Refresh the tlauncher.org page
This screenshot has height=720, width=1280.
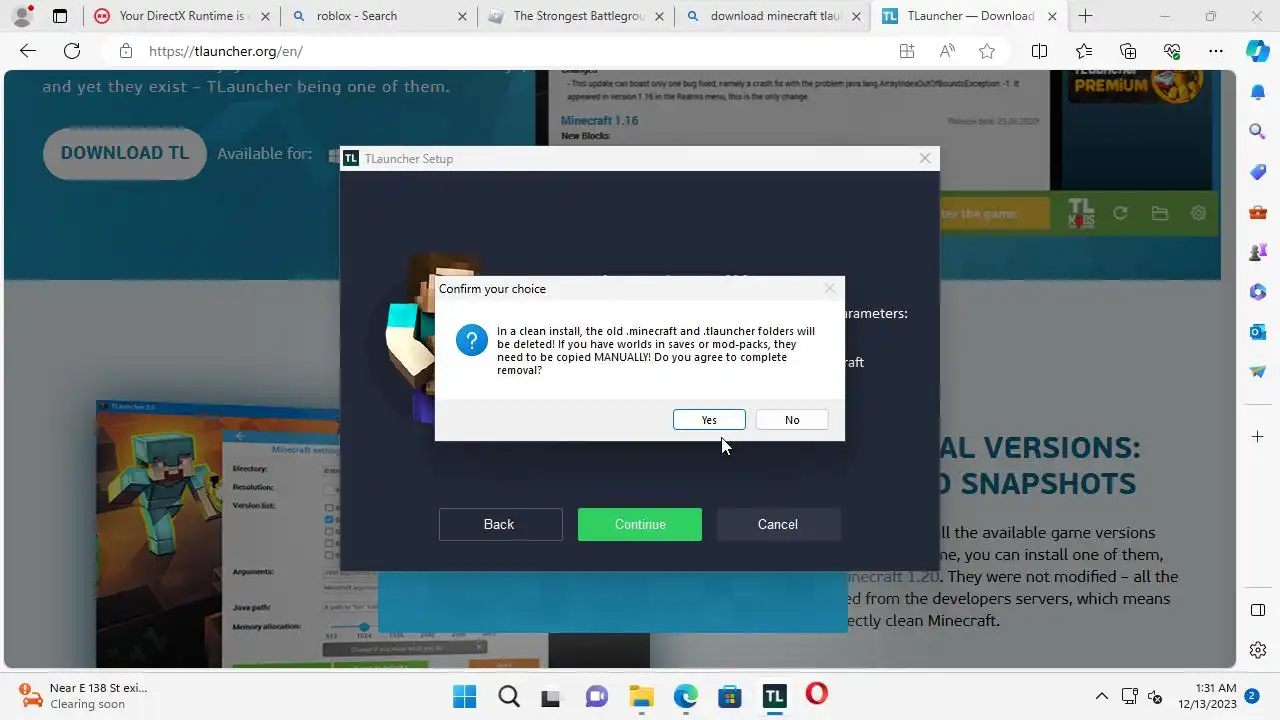point(72,51)
